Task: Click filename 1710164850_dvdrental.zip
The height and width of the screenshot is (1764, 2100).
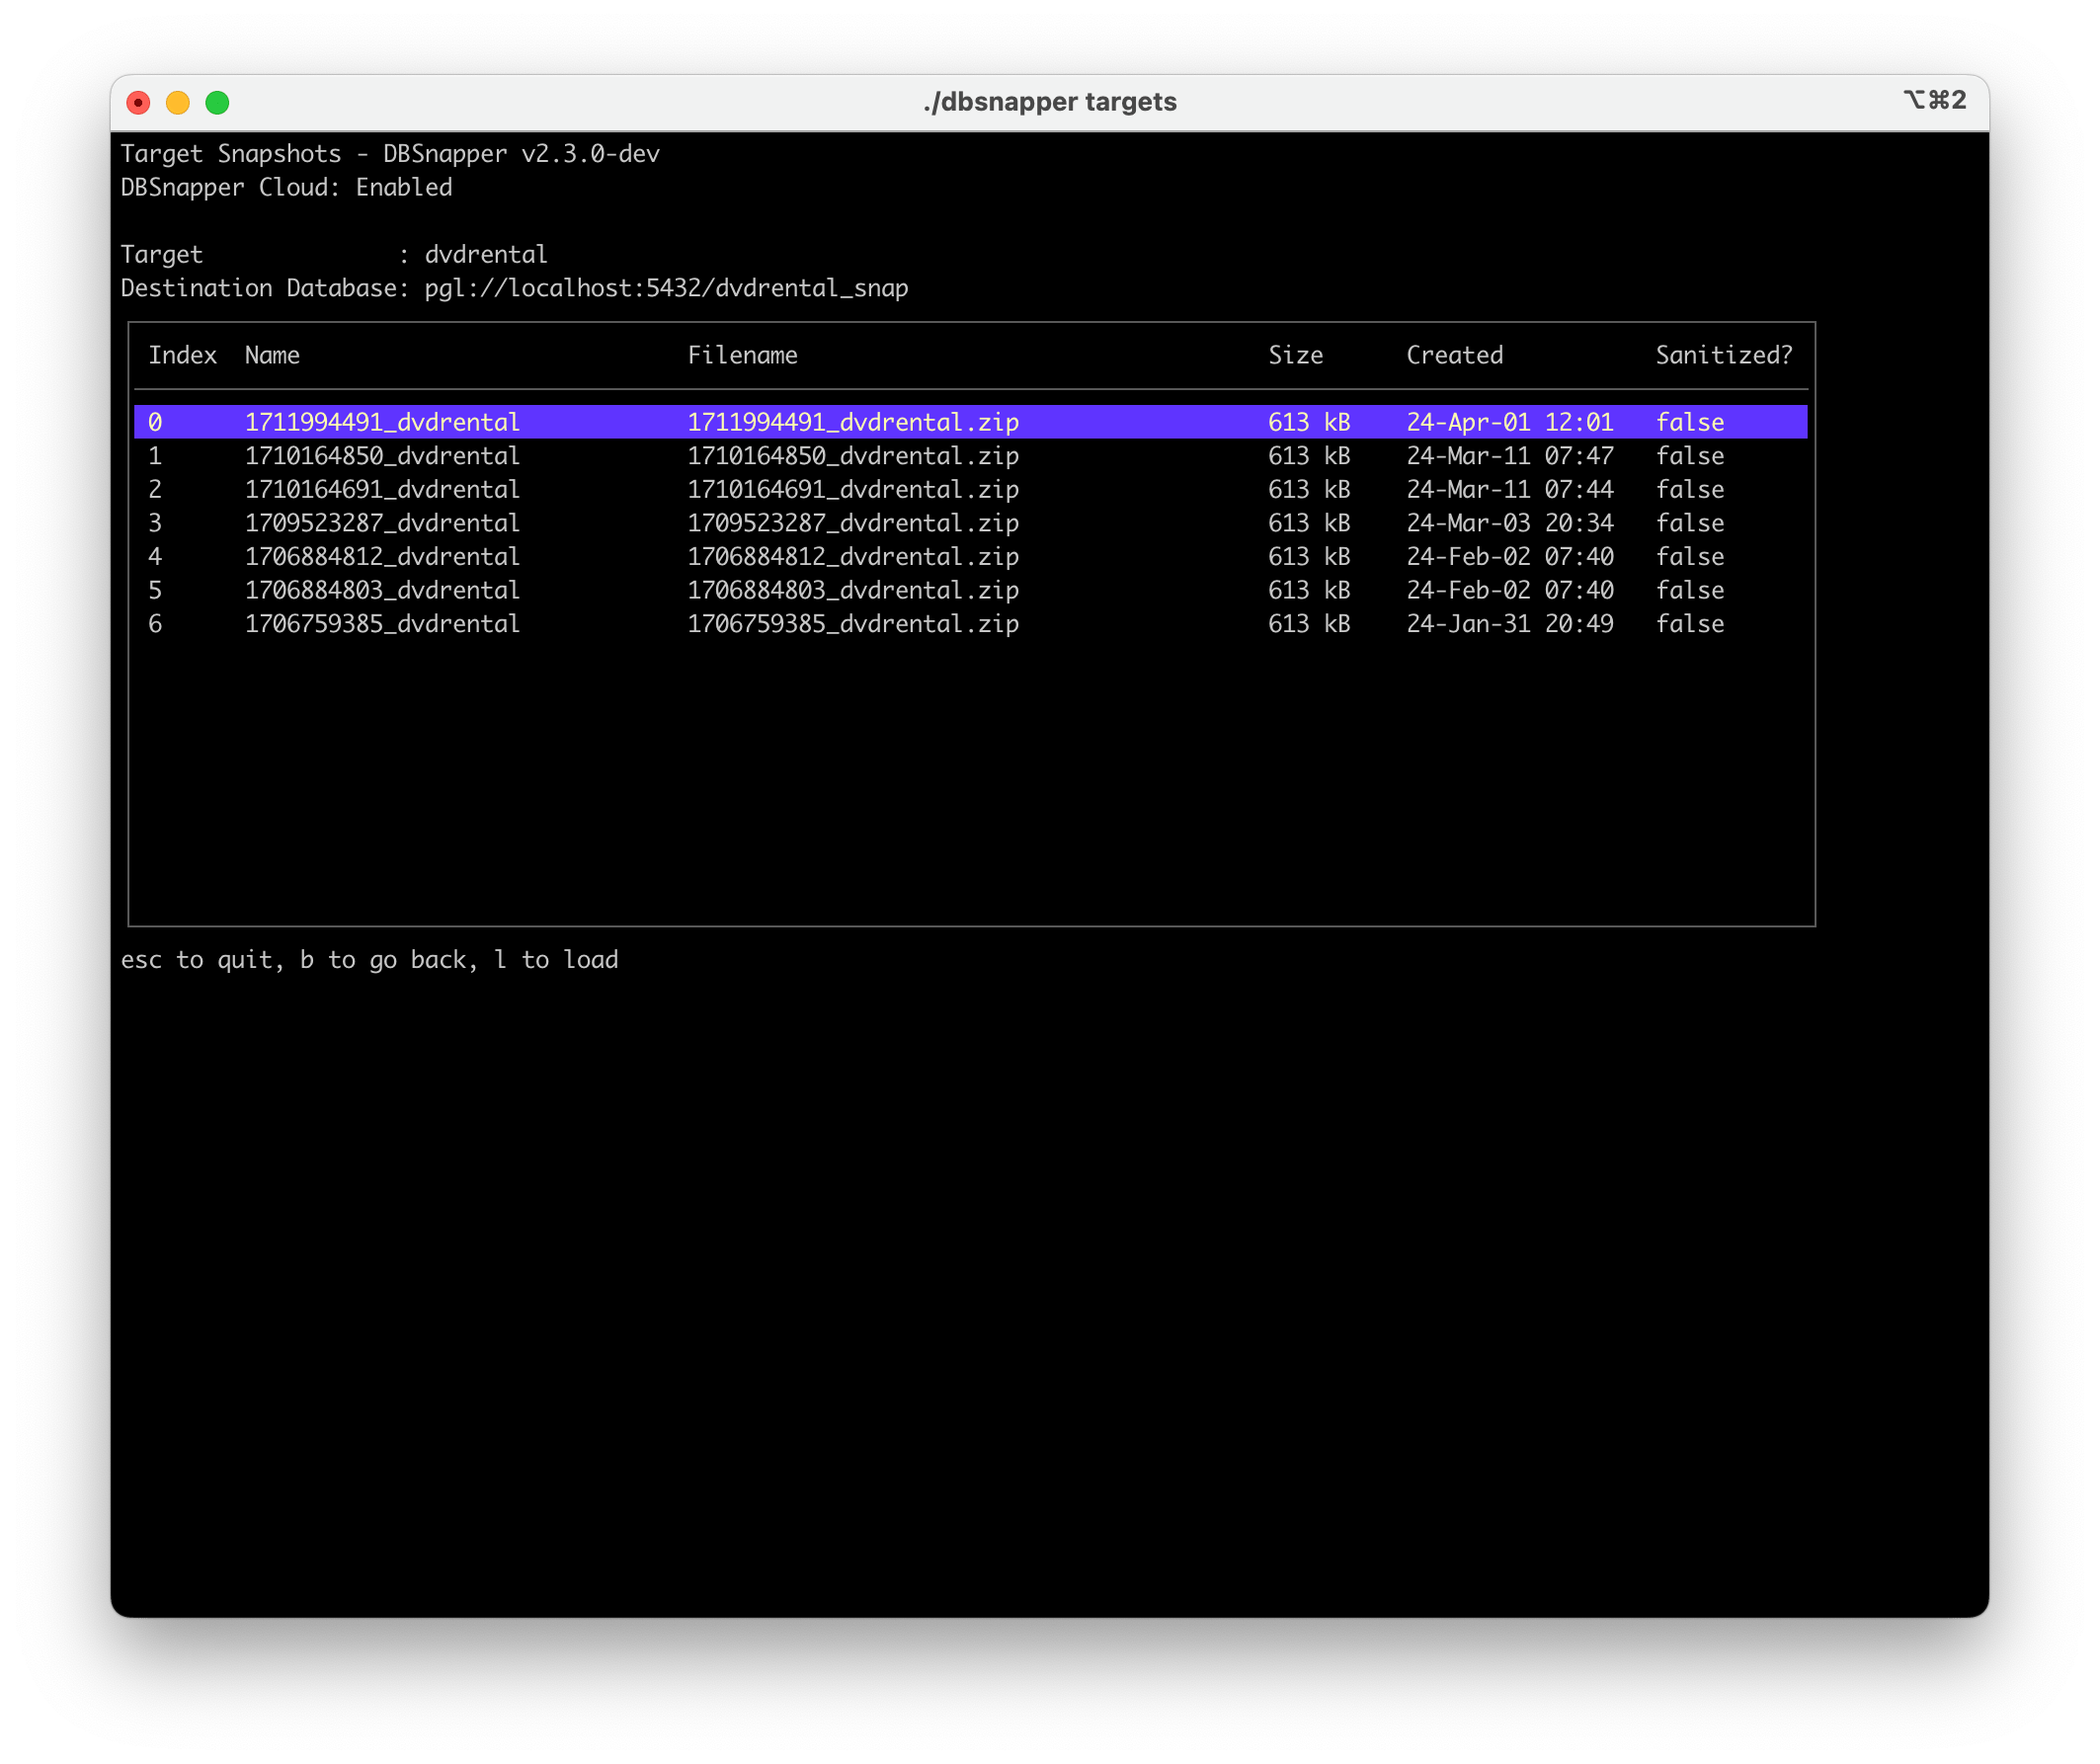Action: coord(853,456)
